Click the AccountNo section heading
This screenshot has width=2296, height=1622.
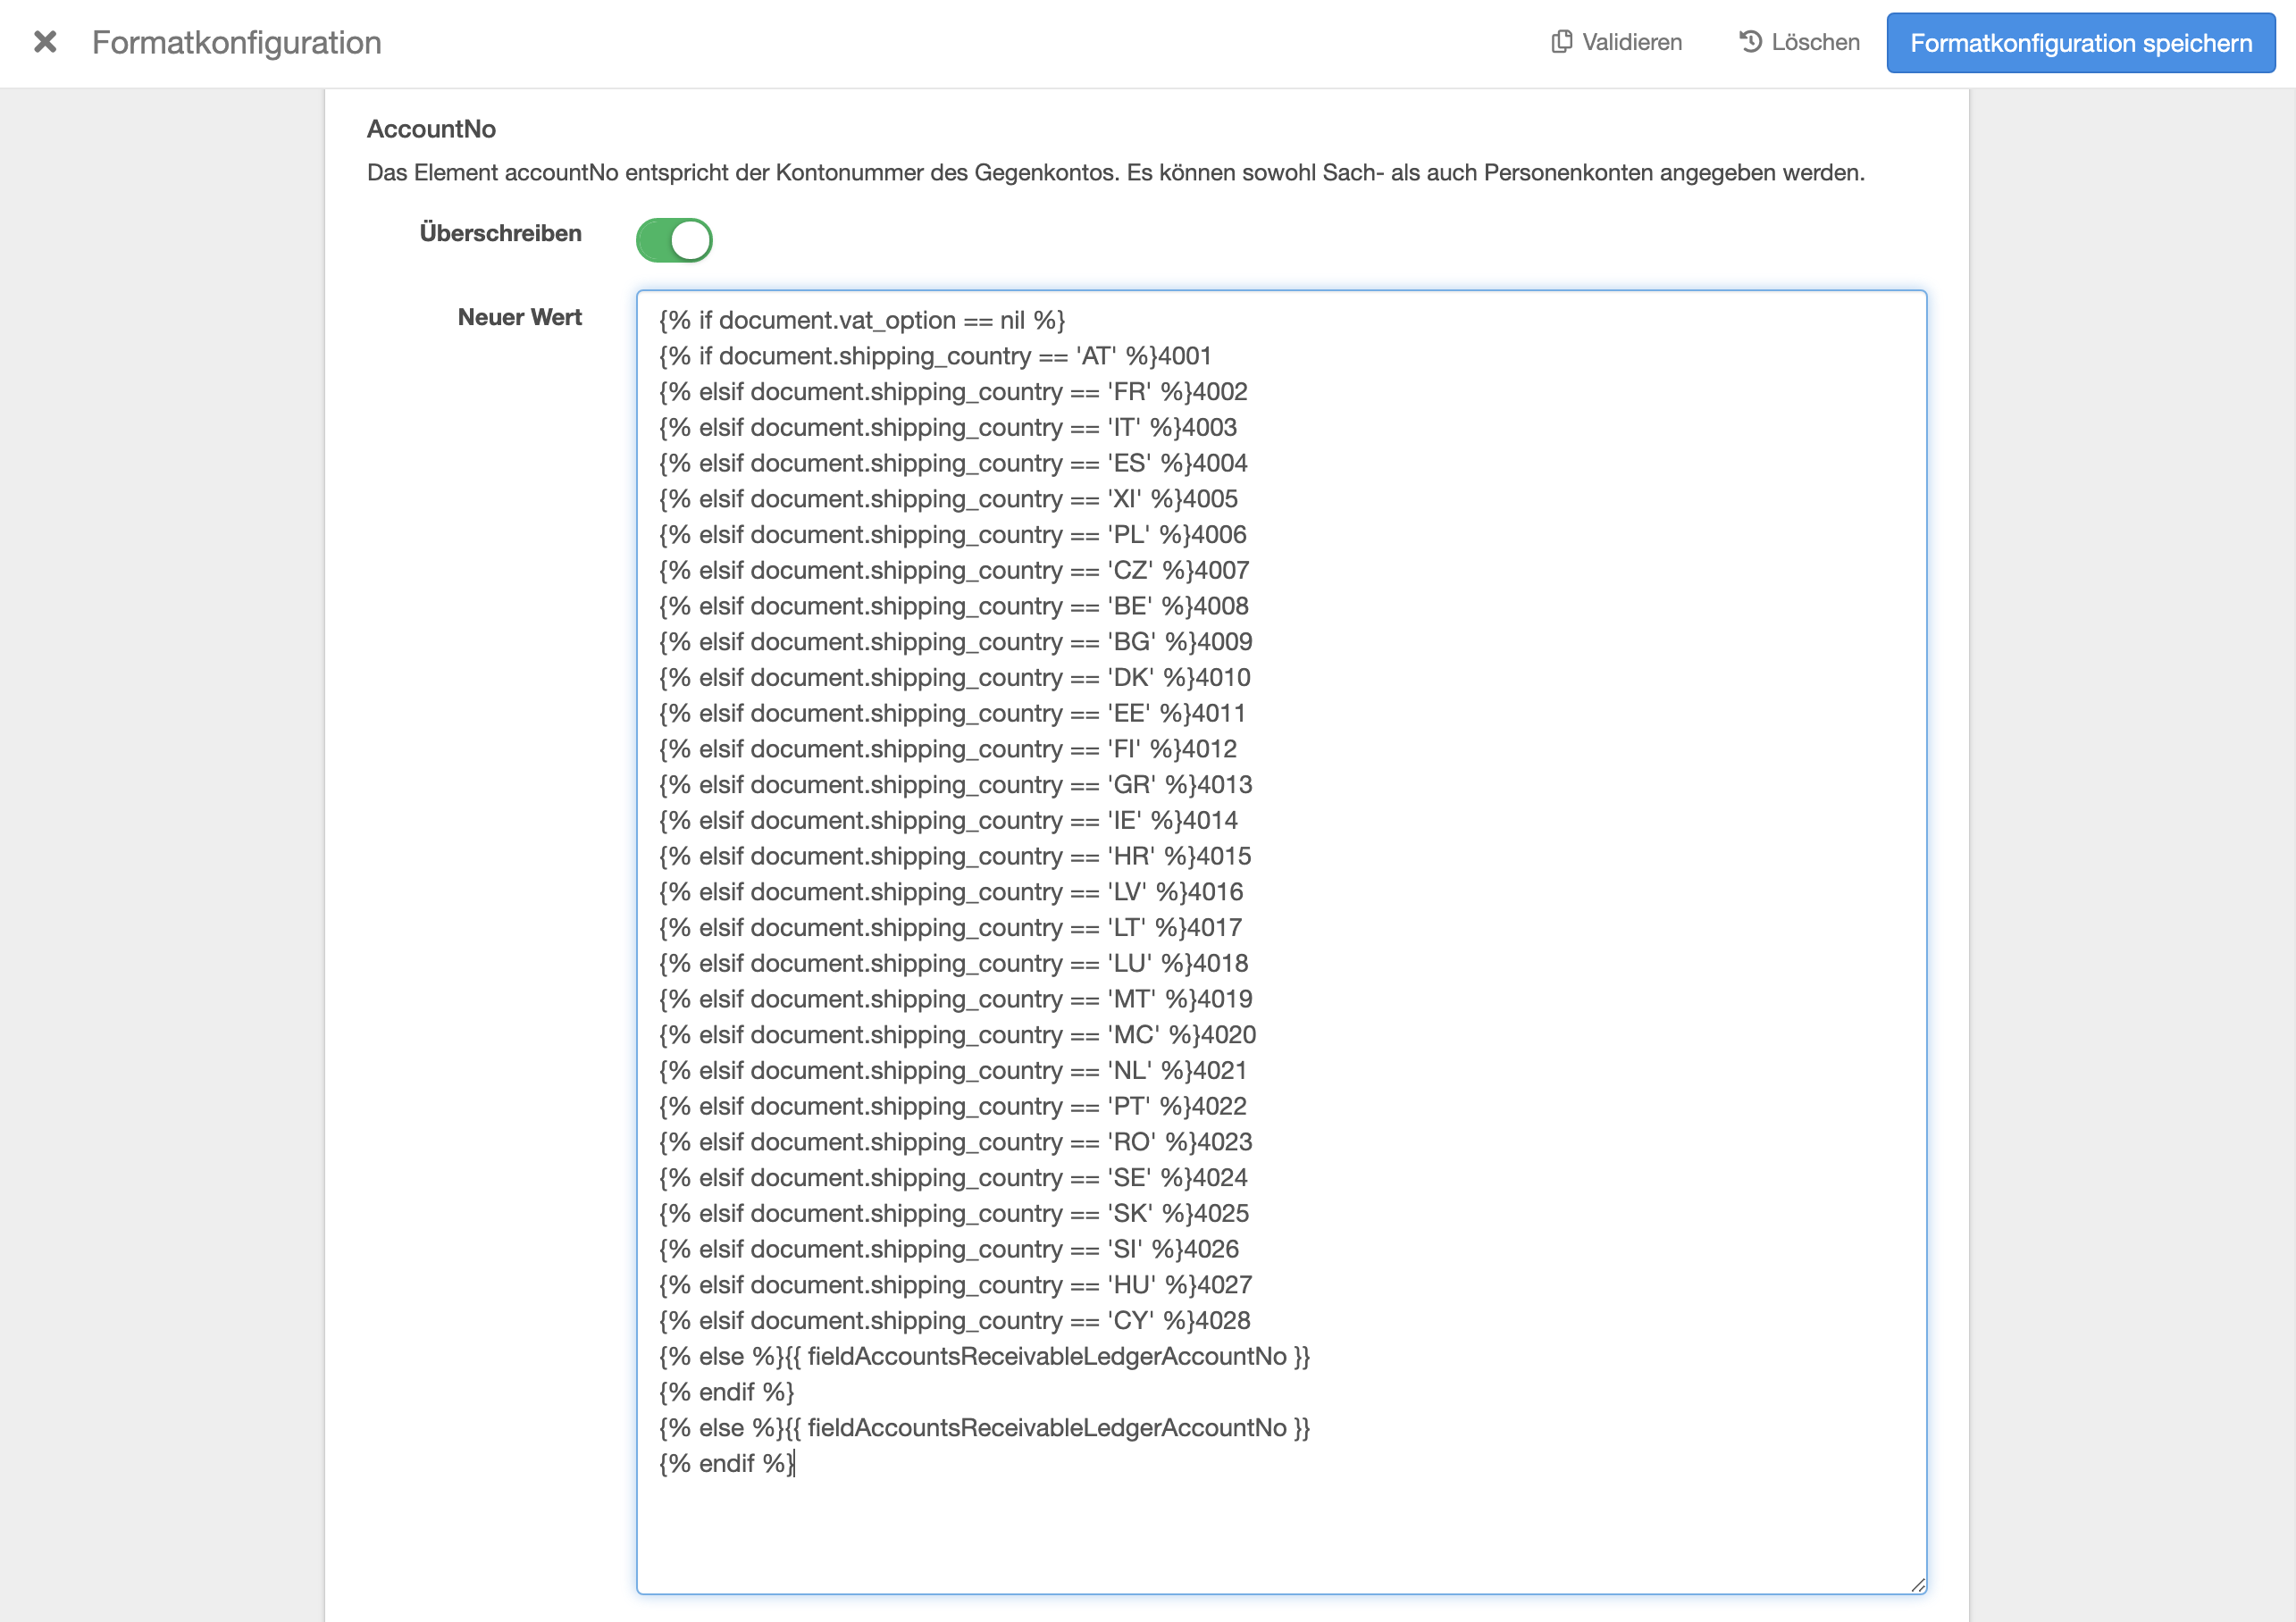click(431, 129)
